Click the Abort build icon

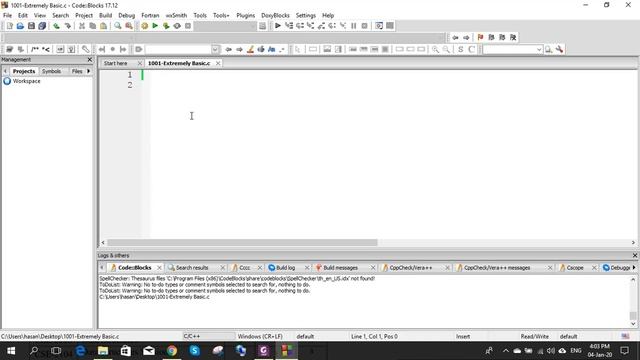188,26
